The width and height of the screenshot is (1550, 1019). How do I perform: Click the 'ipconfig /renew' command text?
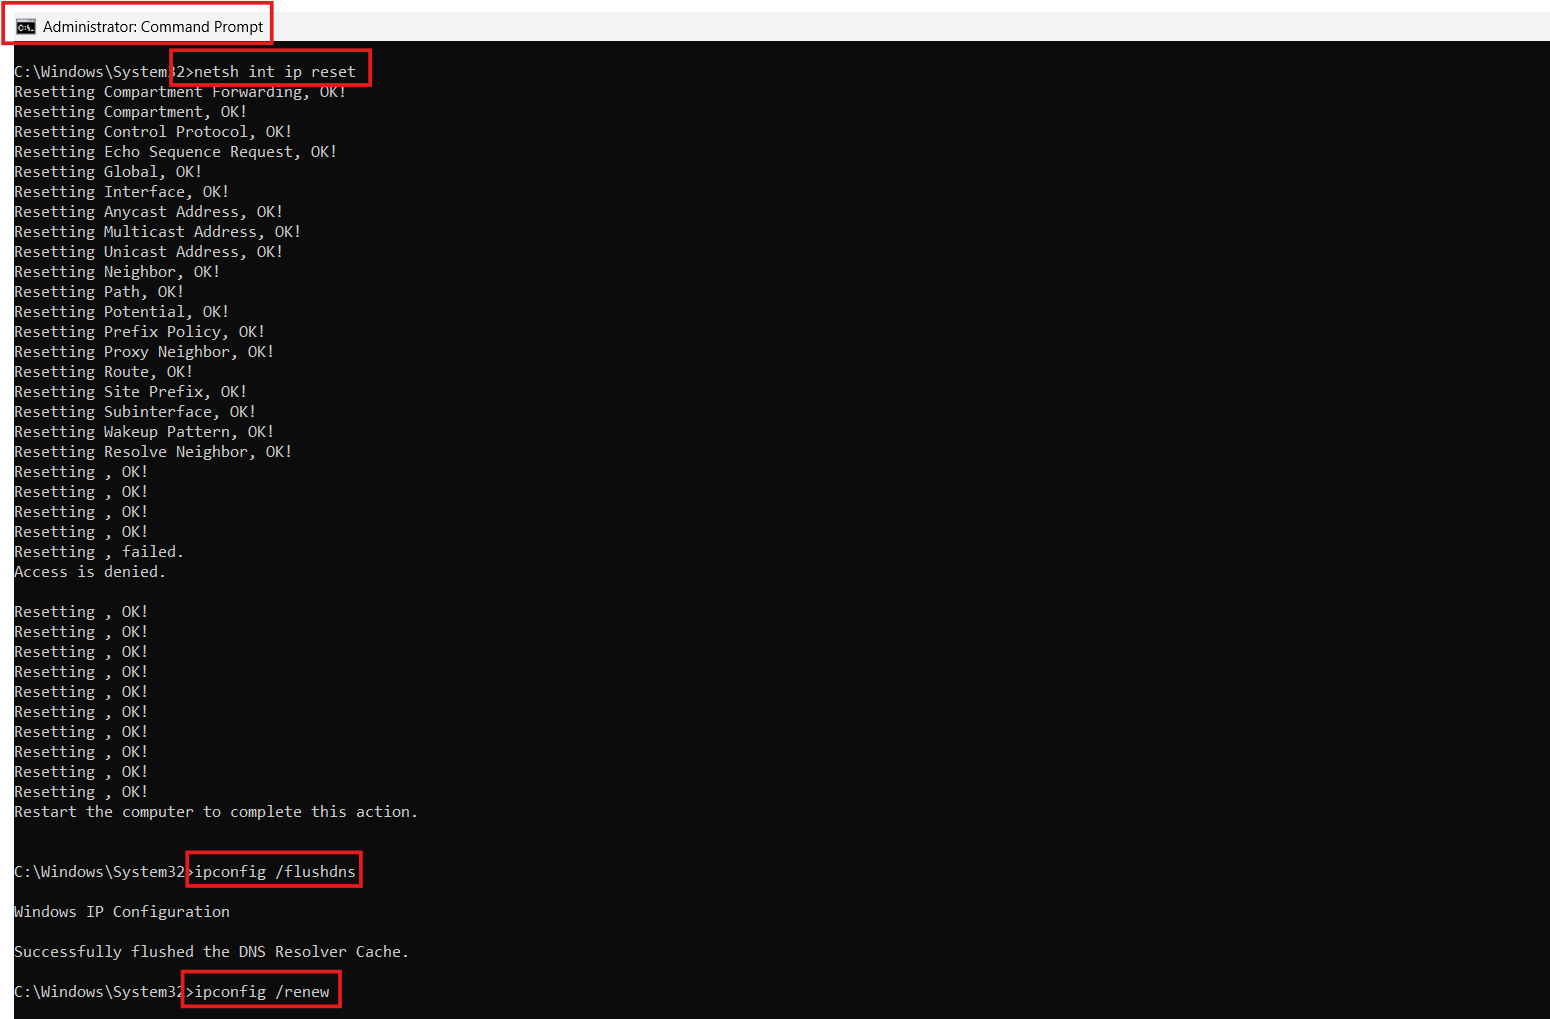260,990
